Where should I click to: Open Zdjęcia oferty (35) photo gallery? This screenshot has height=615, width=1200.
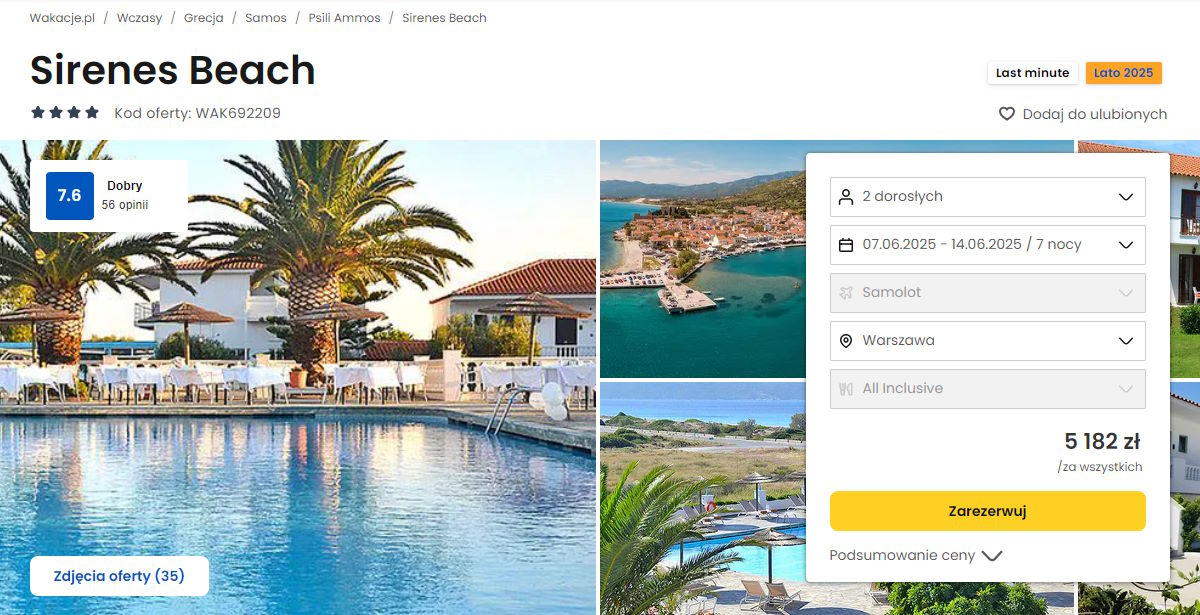pos(119,576)
